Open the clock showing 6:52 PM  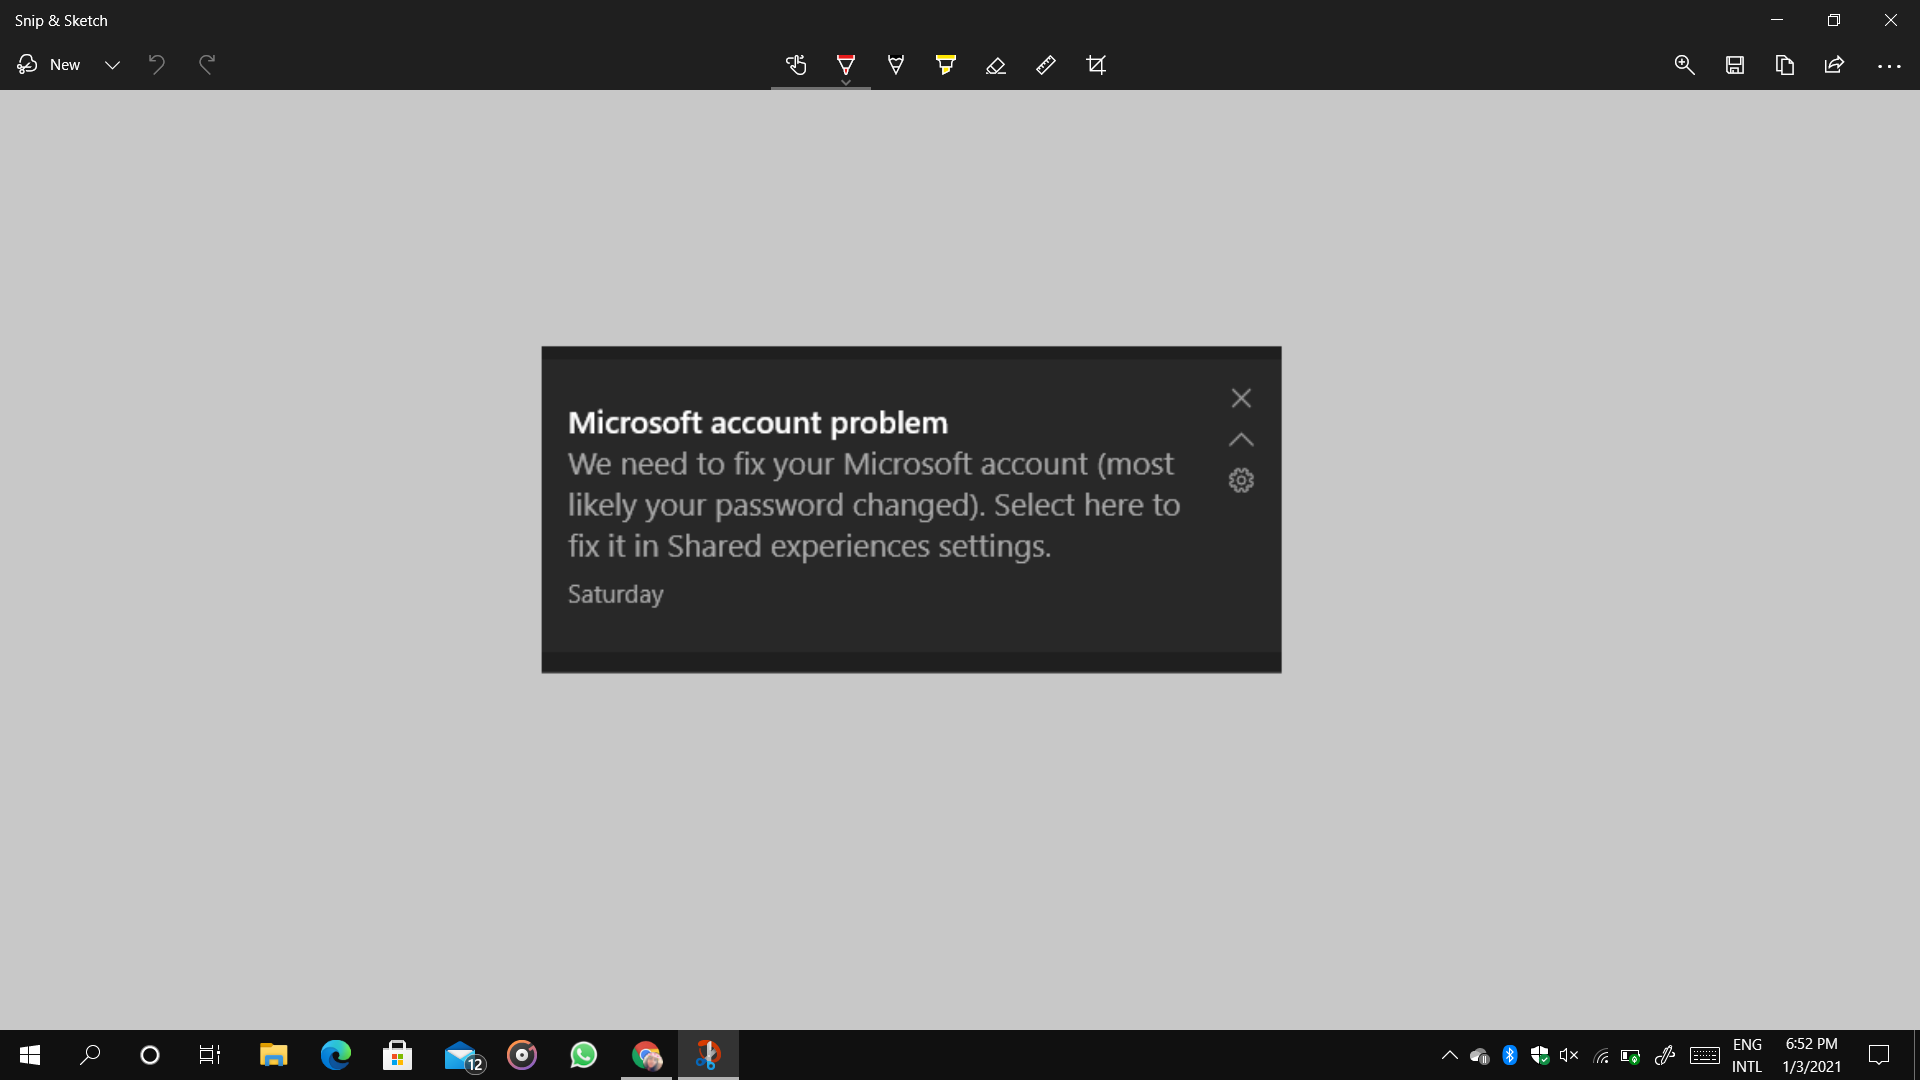1811,1055
